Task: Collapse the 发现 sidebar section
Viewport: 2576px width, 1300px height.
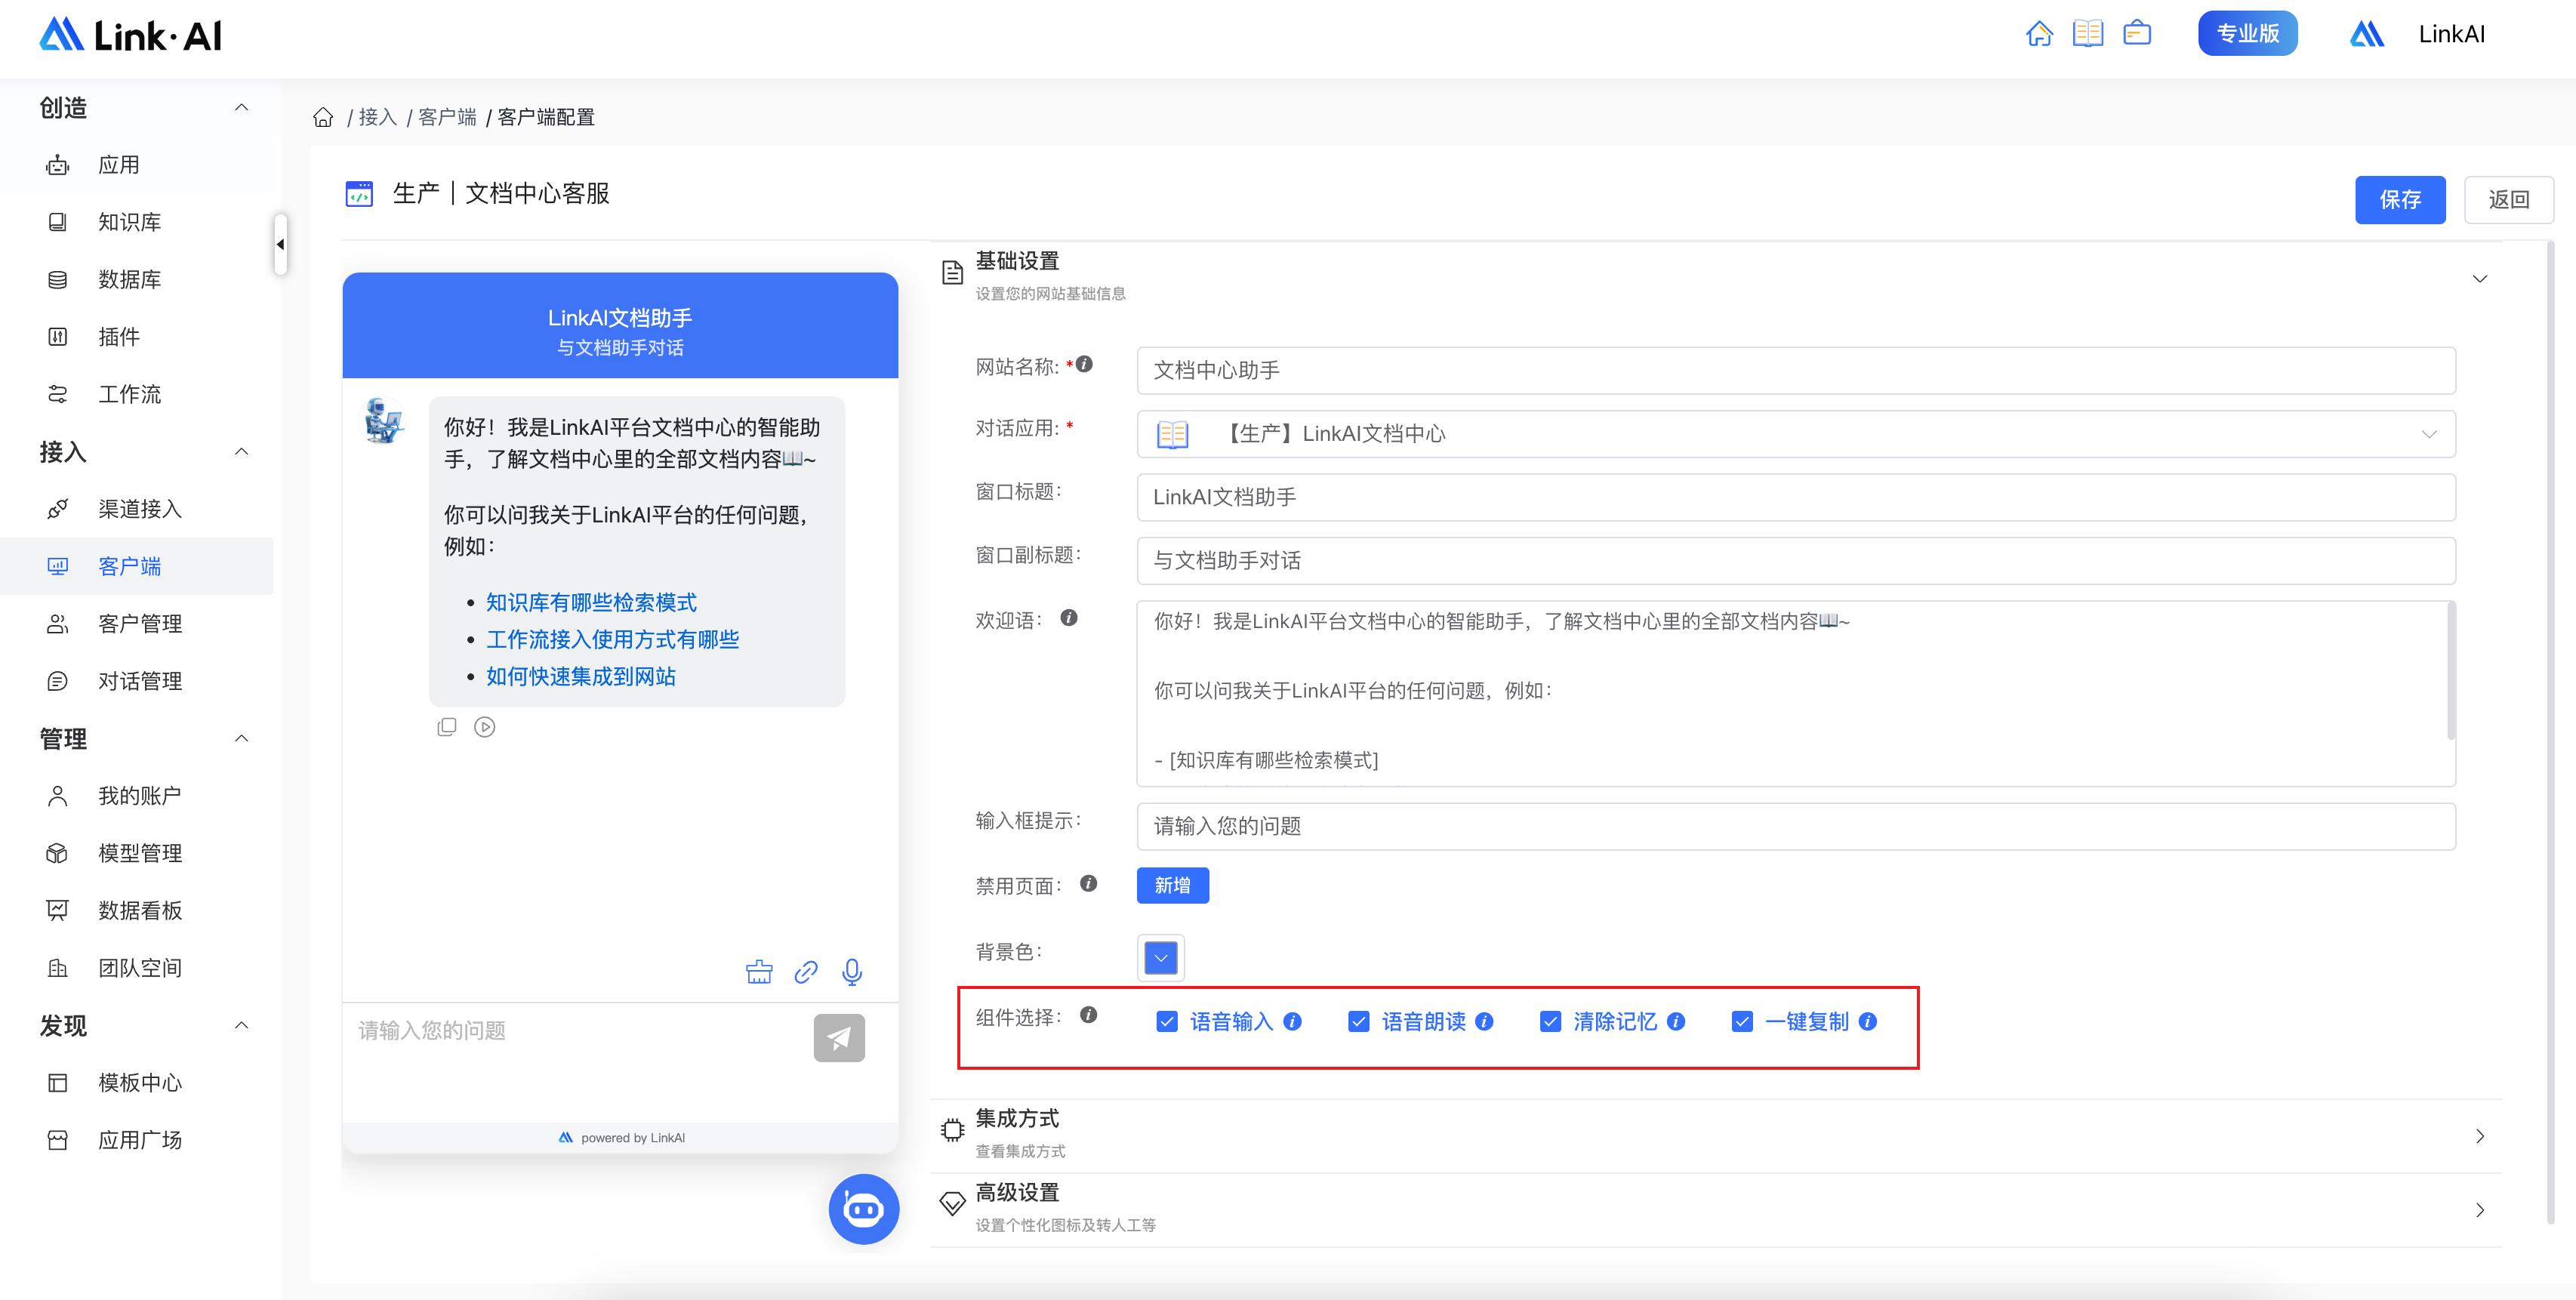Action: [x=241, y=1026]
